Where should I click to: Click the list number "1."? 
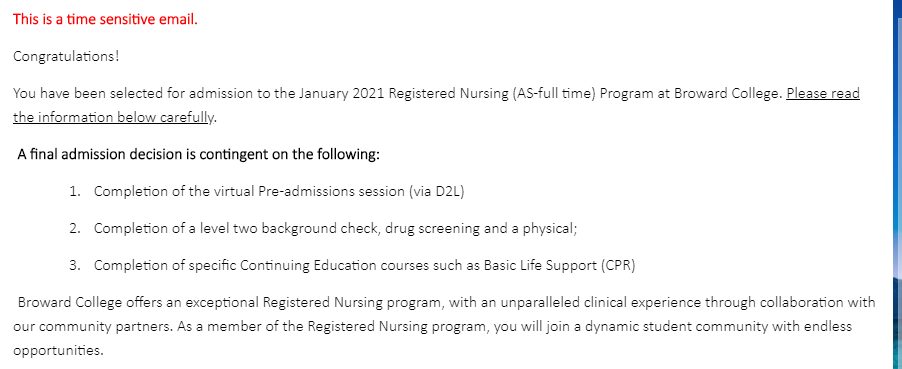(x=75, y=191)
